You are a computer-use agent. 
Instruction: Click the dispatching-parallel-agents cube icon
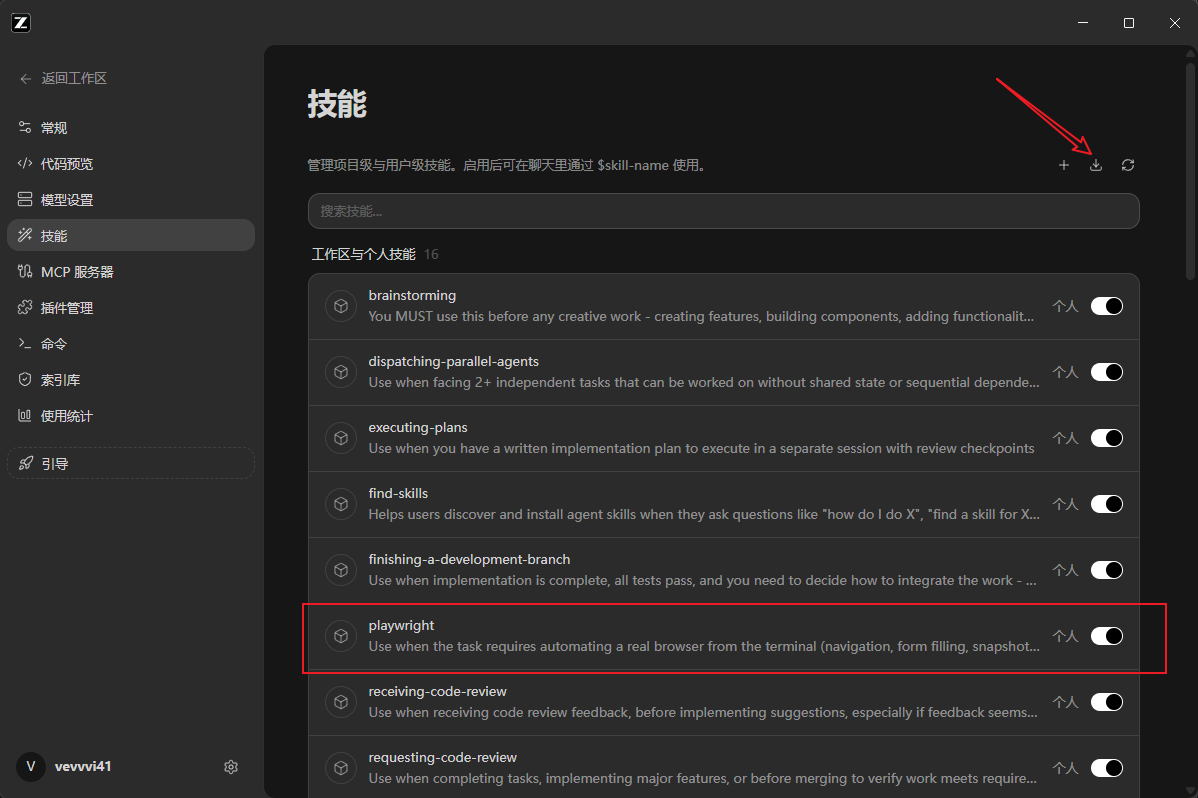point(341,372)
